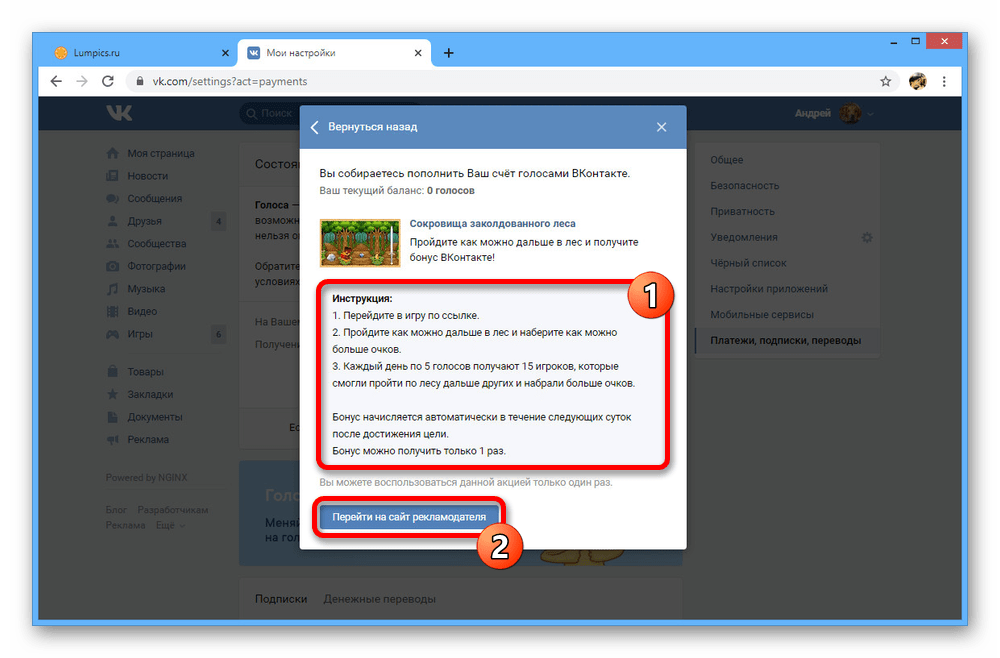1000x658 pixels.
Task: Click the Моя страница home icon
Action: pos(112,153)
